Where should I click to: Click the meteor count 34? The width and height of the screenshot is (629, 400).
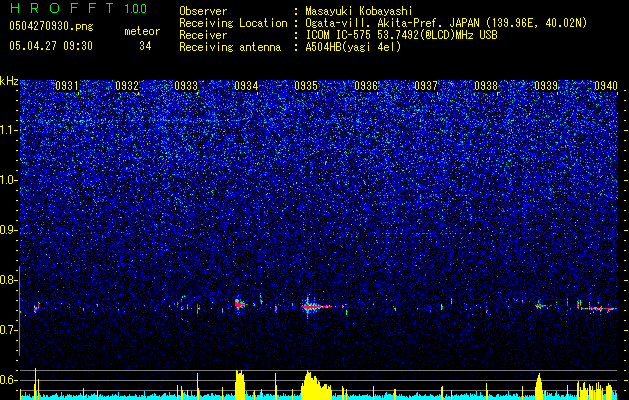(145, 46)
